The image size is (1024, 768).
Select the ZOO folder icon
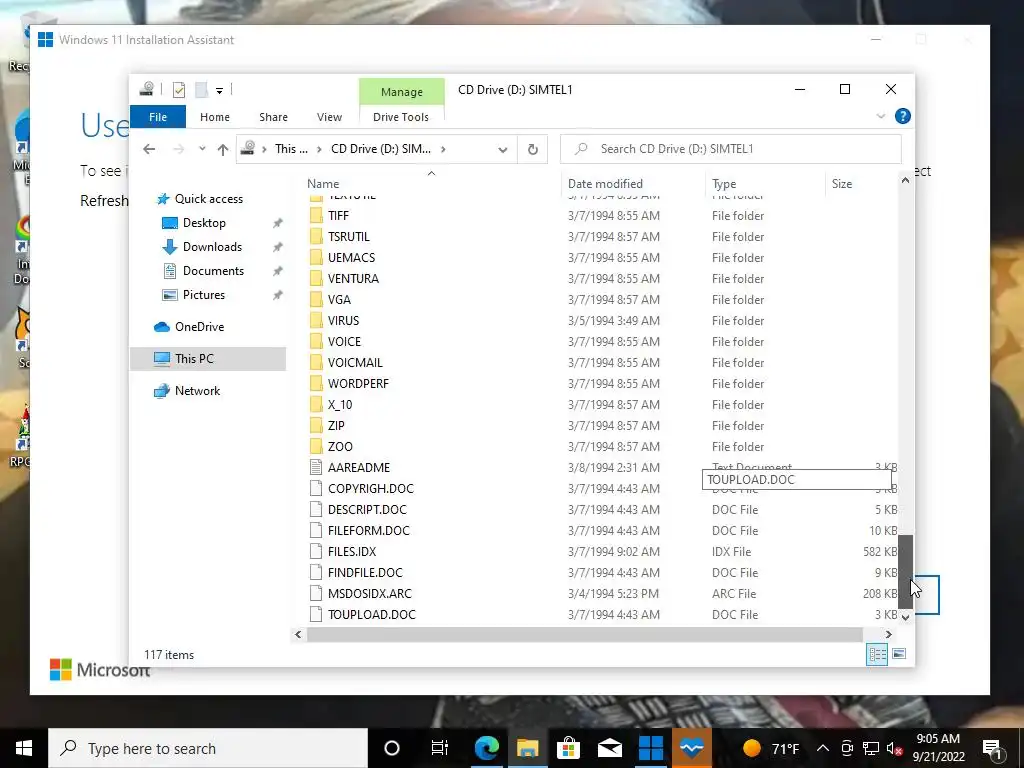click(x=316, y=446)
